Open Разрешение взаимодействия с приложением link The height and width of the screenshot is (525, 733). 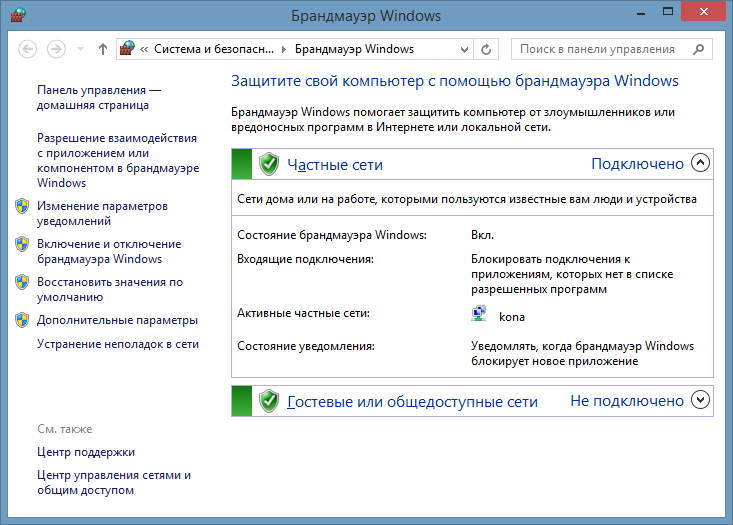pyautogui.click(x=118, y=160)
